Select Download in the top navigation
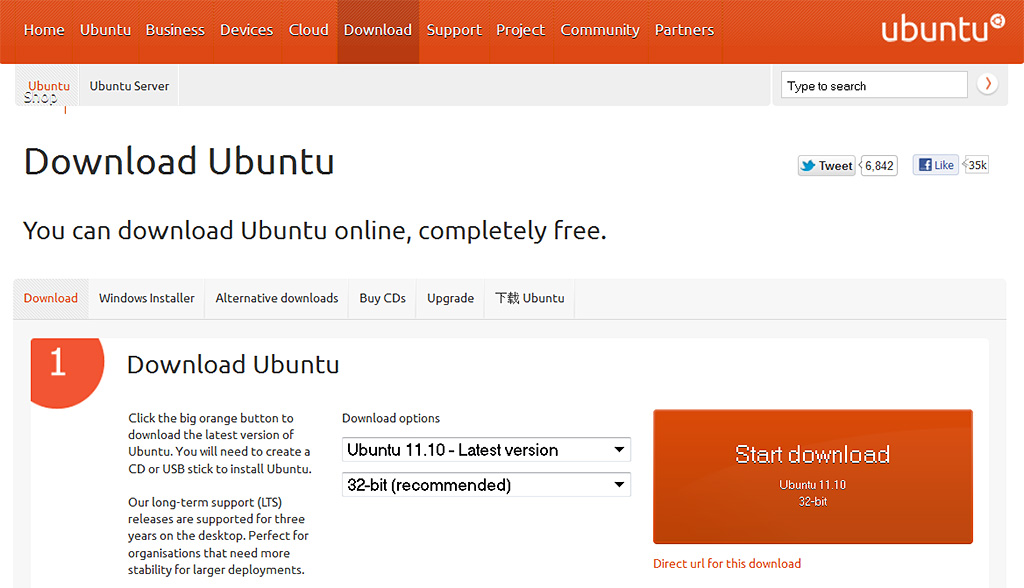 click(x=378, y=30)
